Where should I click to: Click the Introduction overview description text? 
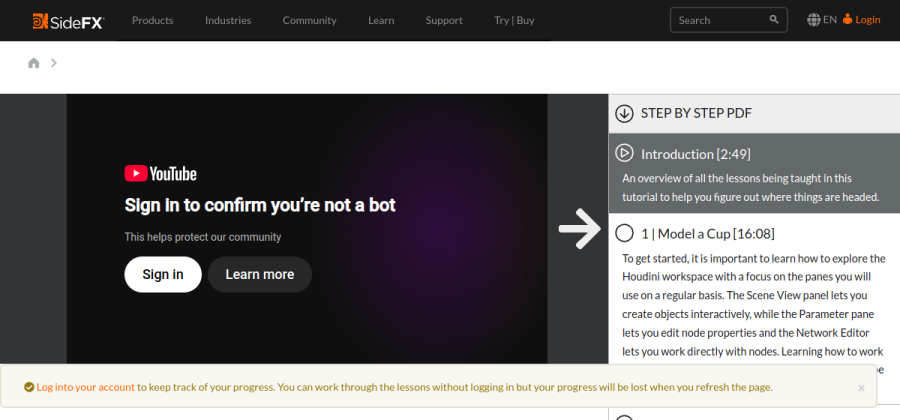point(751,188)
